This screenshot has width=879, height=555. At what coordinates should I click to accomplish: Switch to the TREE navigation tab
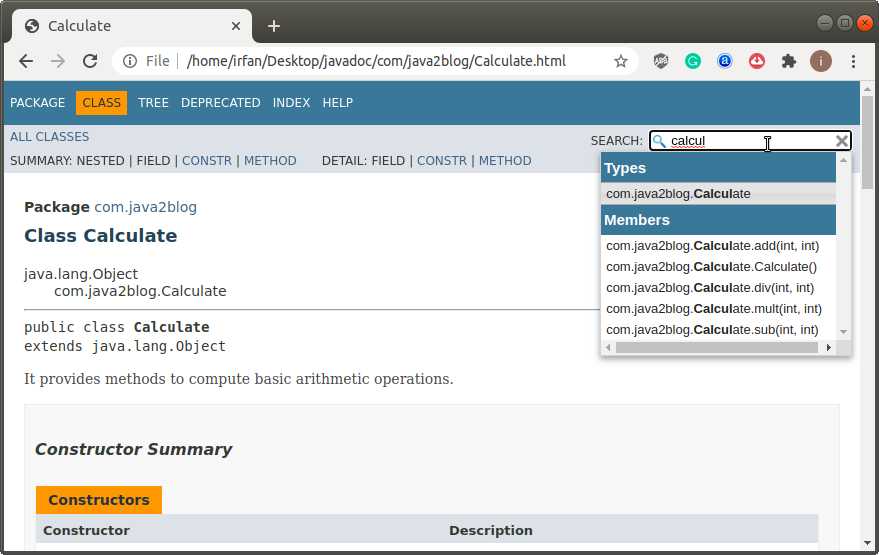click(153, 103)
